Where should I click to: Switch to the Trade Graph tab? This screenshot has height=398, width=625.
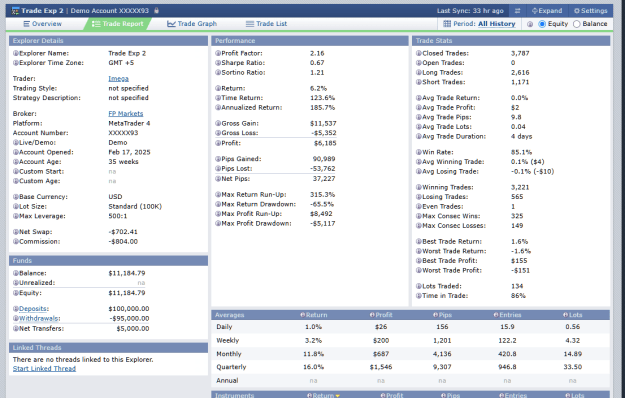point(192,24)
